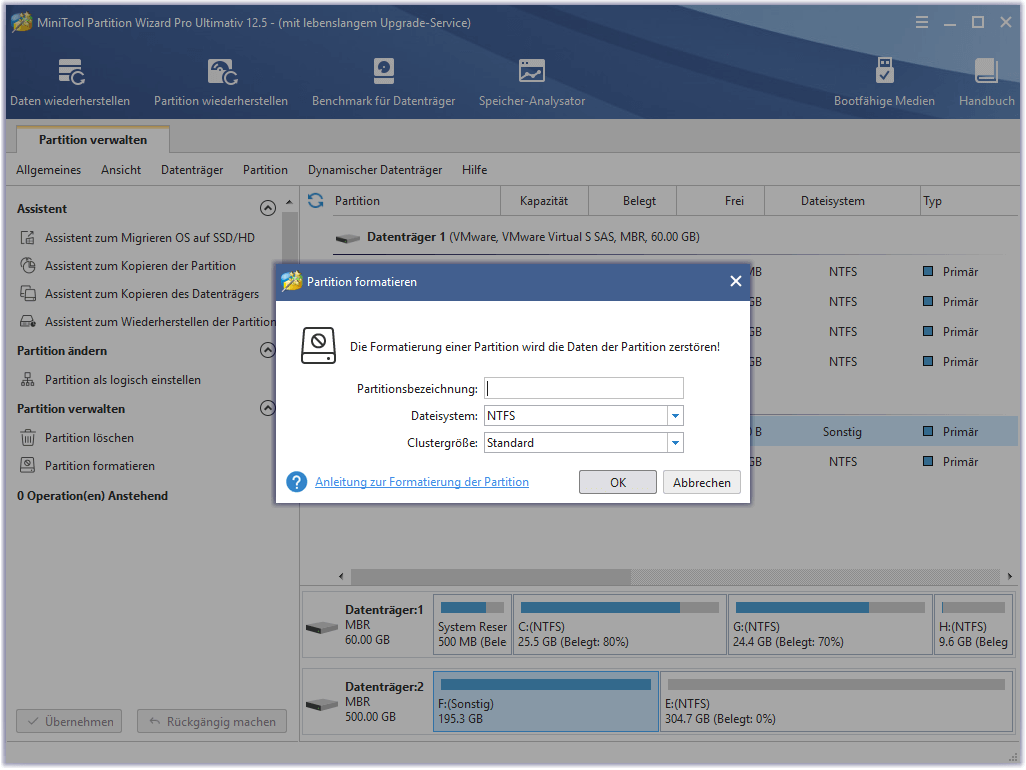
Task: Click the help question mark icon in dialog
Action: click(296, 482)
